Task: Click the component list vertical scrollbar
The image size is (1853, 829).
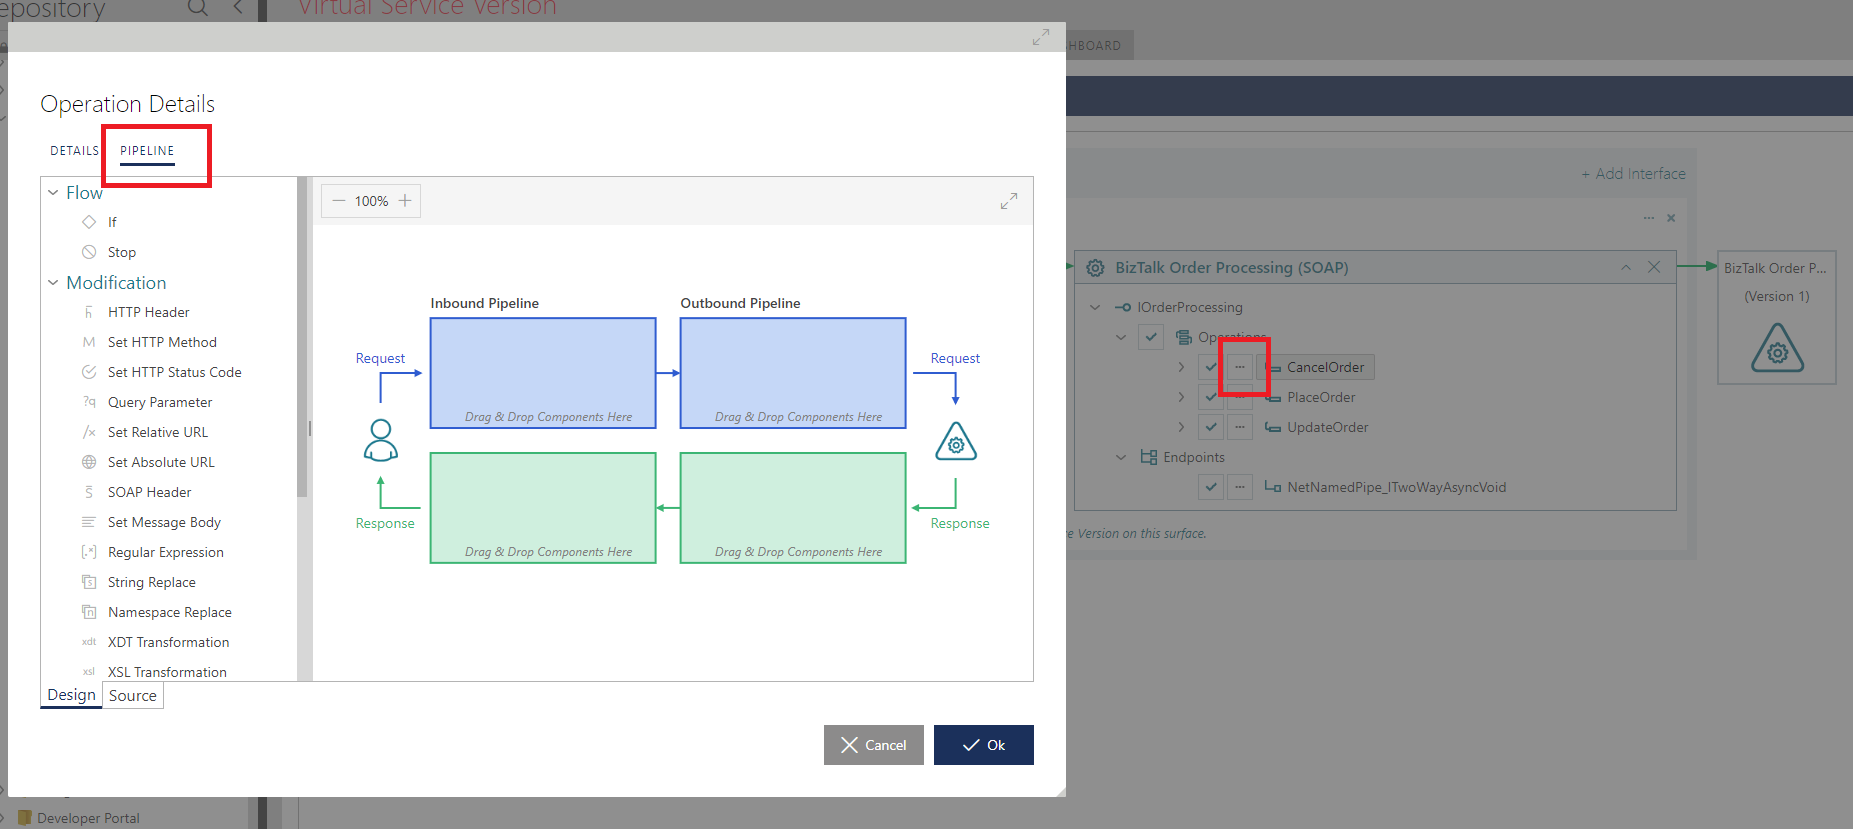Action: tap(302, 340)
